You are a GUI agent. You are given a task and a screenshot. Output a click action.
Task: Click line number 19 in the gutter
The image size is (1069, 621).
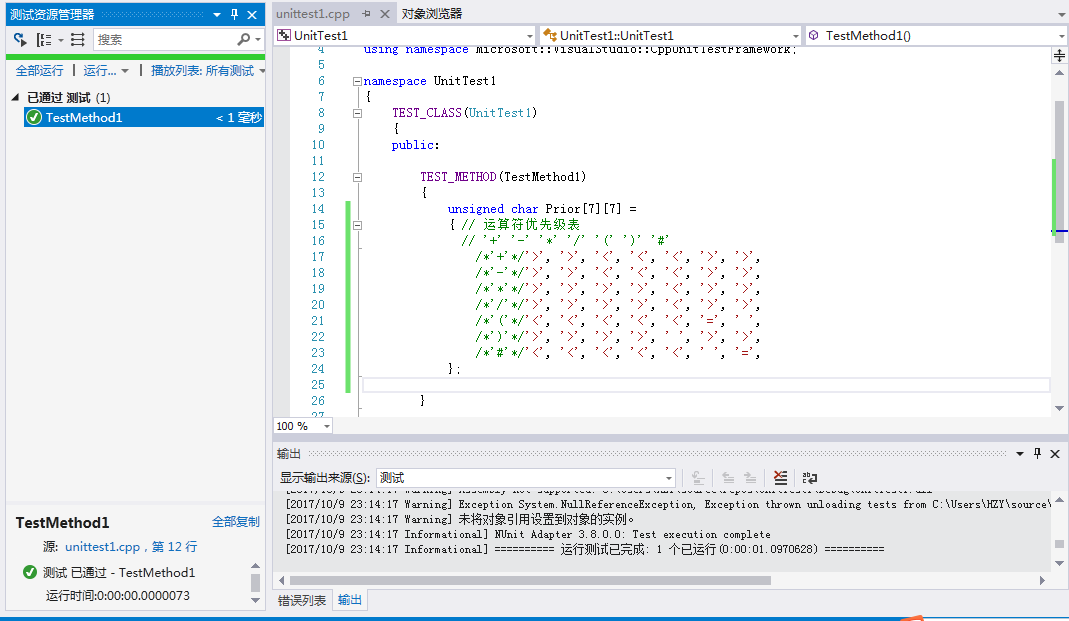(318, 289)
